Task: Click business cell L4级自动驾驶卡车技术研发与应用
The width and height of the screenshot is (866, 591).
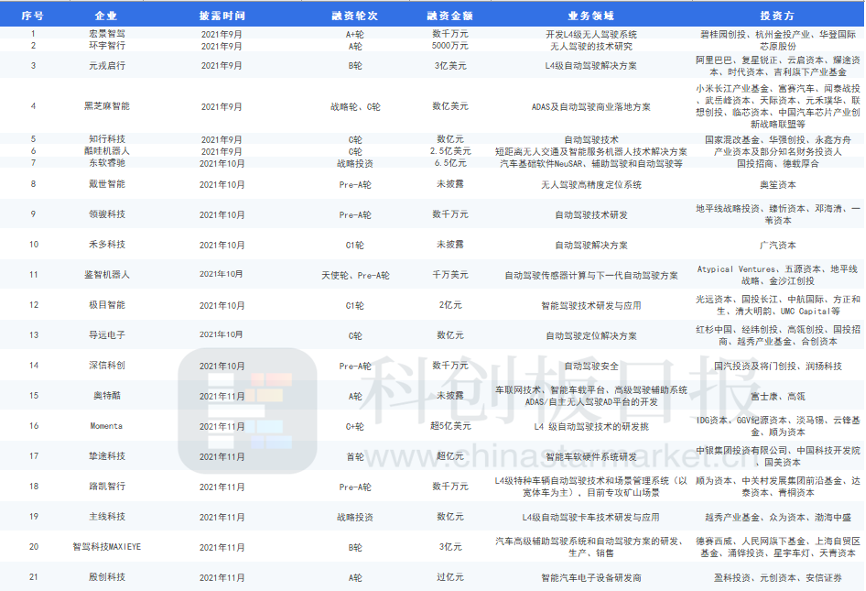Action: click(x=591, y=517)
